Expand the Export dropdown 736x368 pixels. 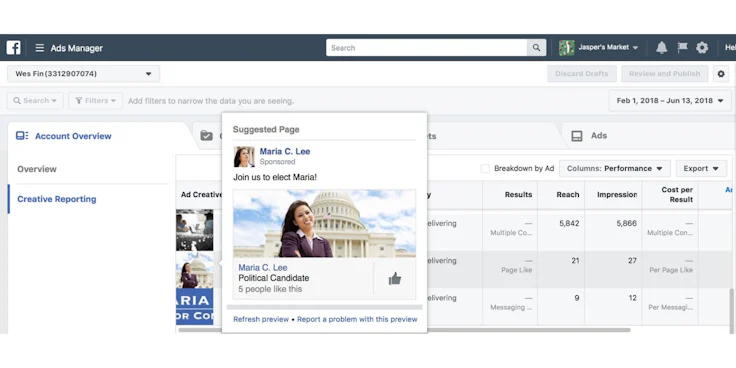(701, 169)
